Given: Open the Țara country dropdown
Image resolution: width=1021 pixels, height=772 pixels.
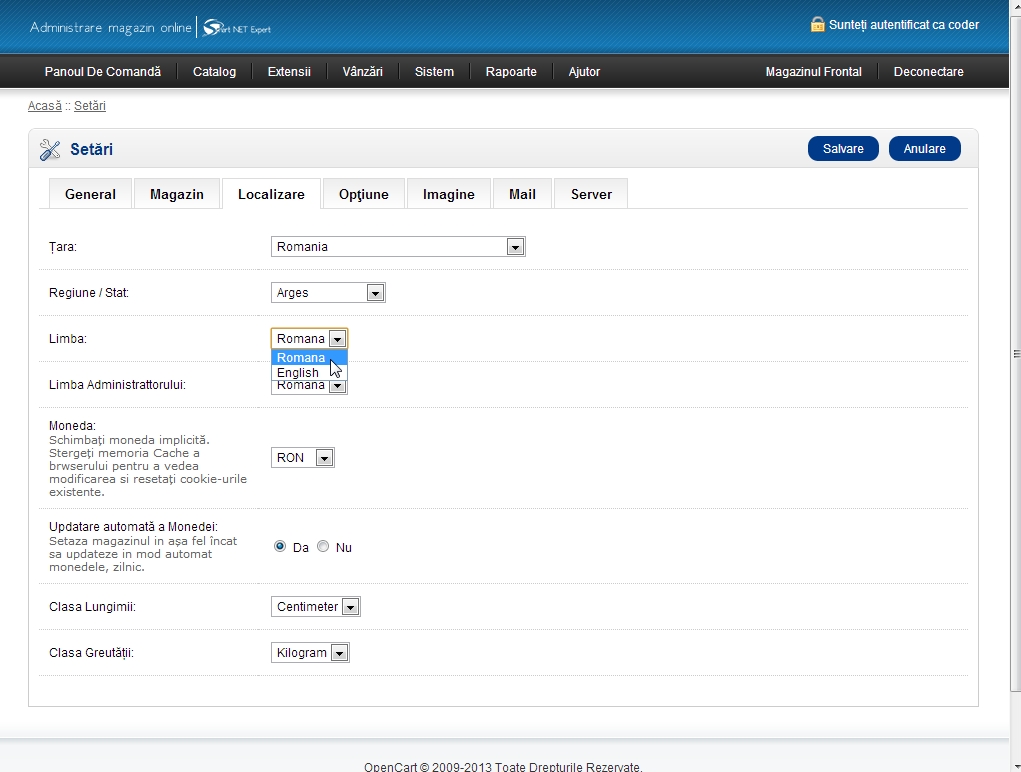Looking at the screenshot, I should click(398, 247).
